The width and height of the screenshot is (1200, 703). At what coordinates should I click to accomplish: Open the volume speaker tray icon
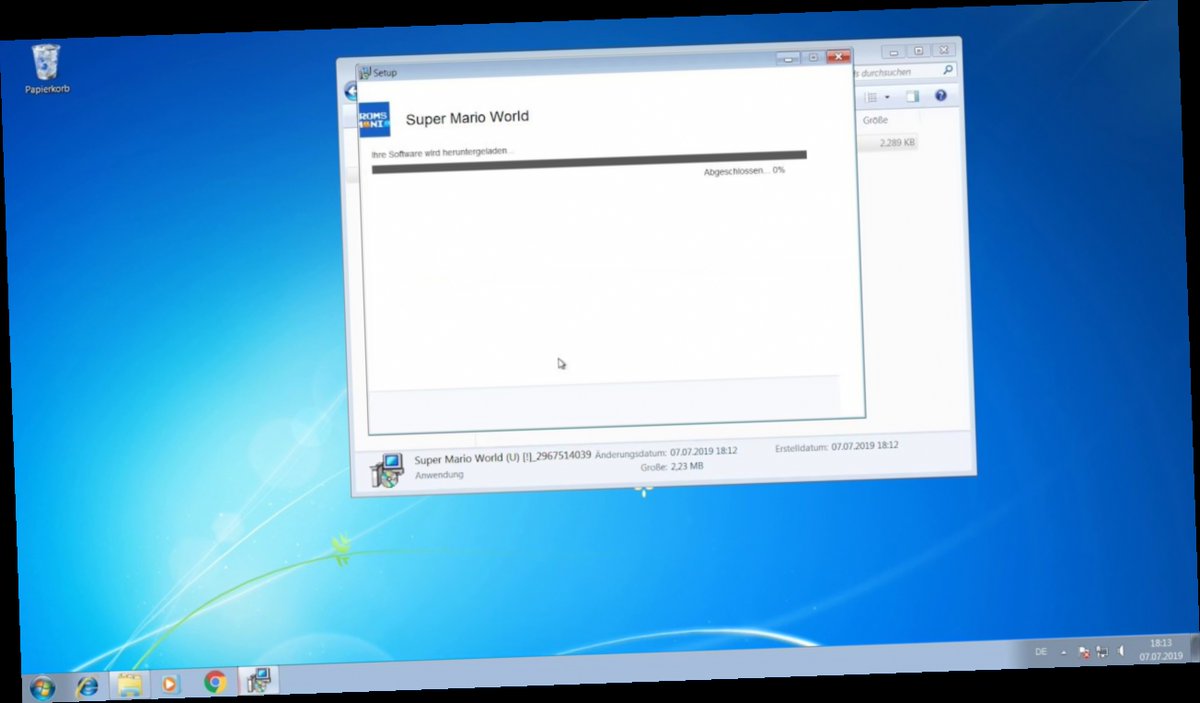1119,651
